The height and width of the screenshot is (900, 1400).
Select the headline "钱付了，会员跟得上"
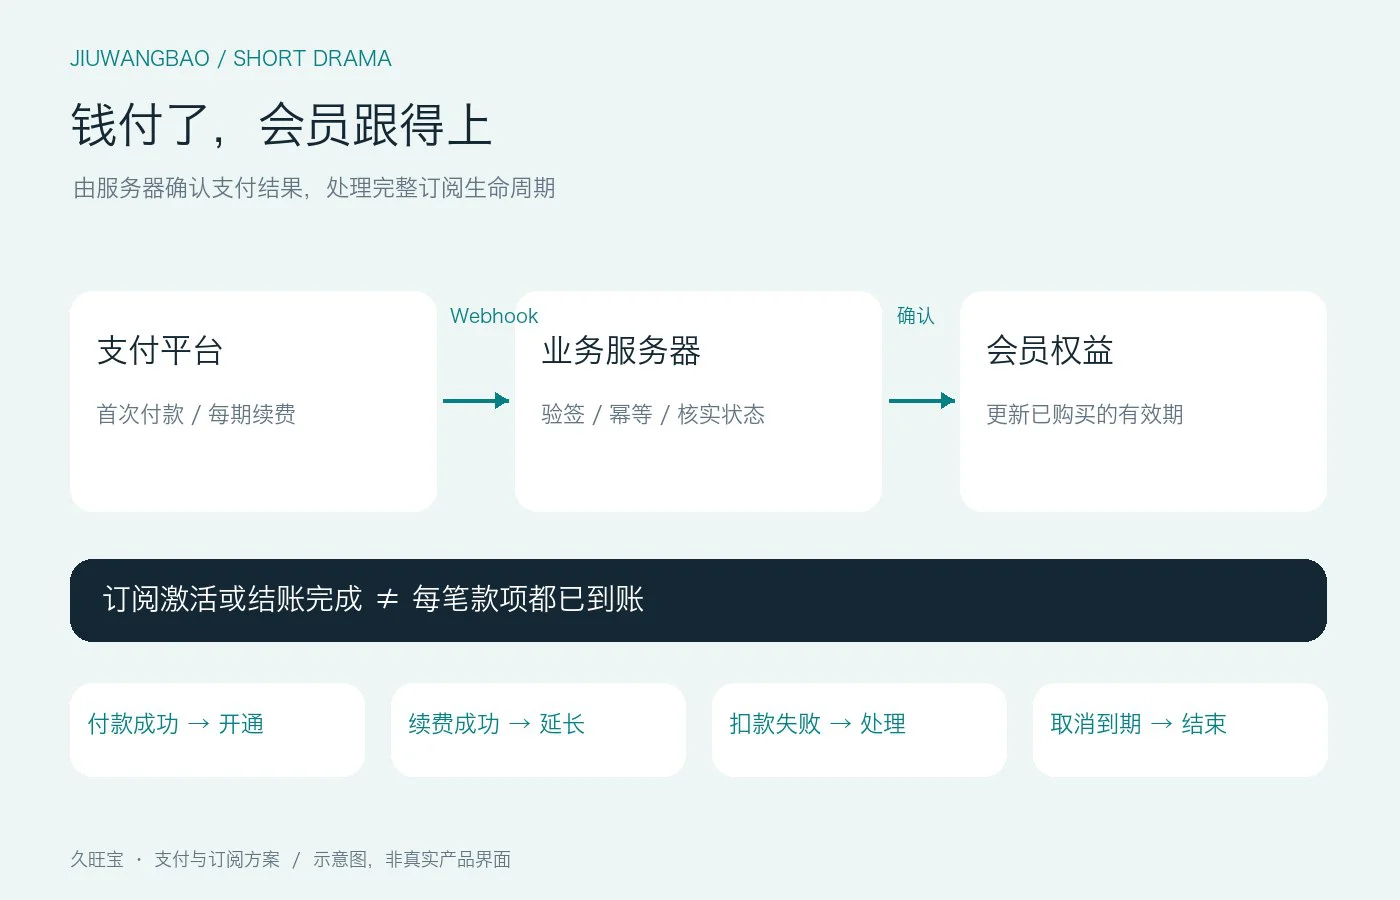(x=281, y=126)
